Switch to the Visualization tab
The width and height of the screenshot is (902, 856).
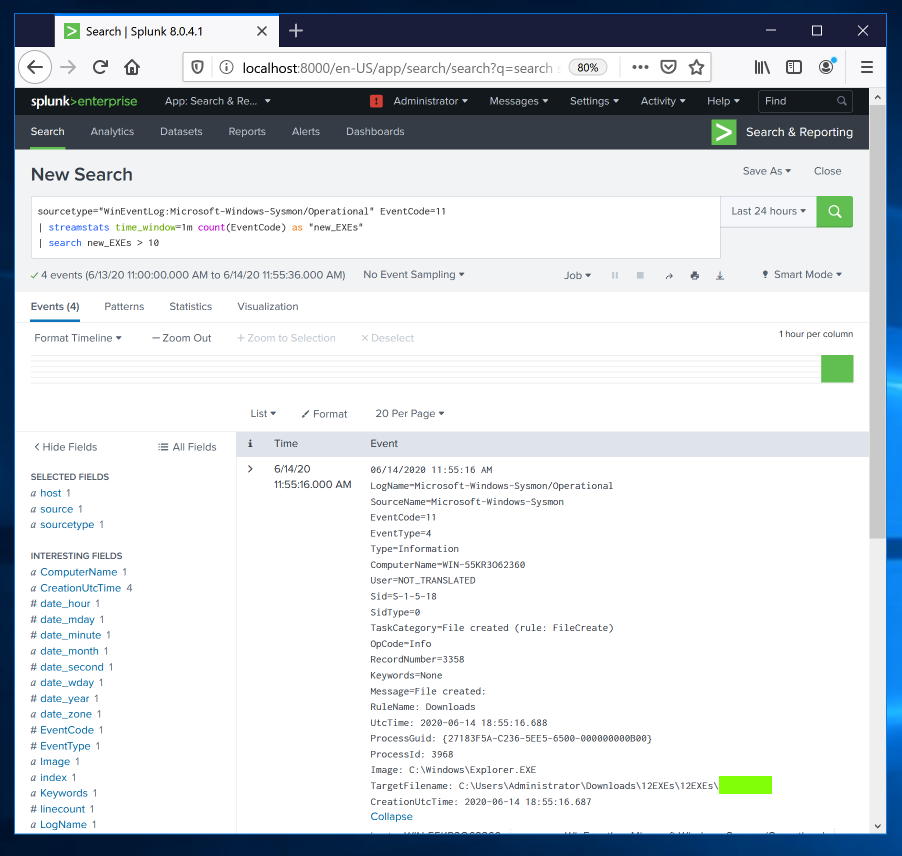point(268,307)
